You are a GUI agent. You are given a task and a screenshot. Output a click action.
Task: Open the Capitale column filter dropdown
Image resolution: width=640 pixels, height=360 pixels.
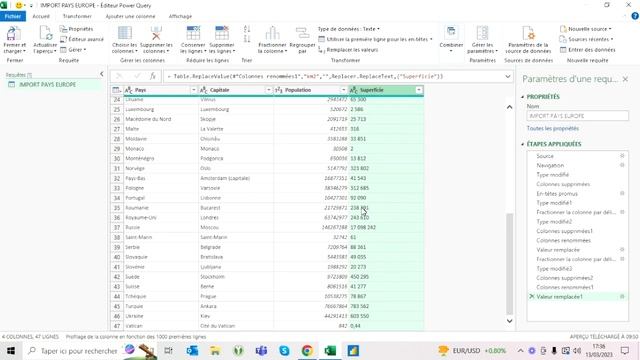pos(269,90)
